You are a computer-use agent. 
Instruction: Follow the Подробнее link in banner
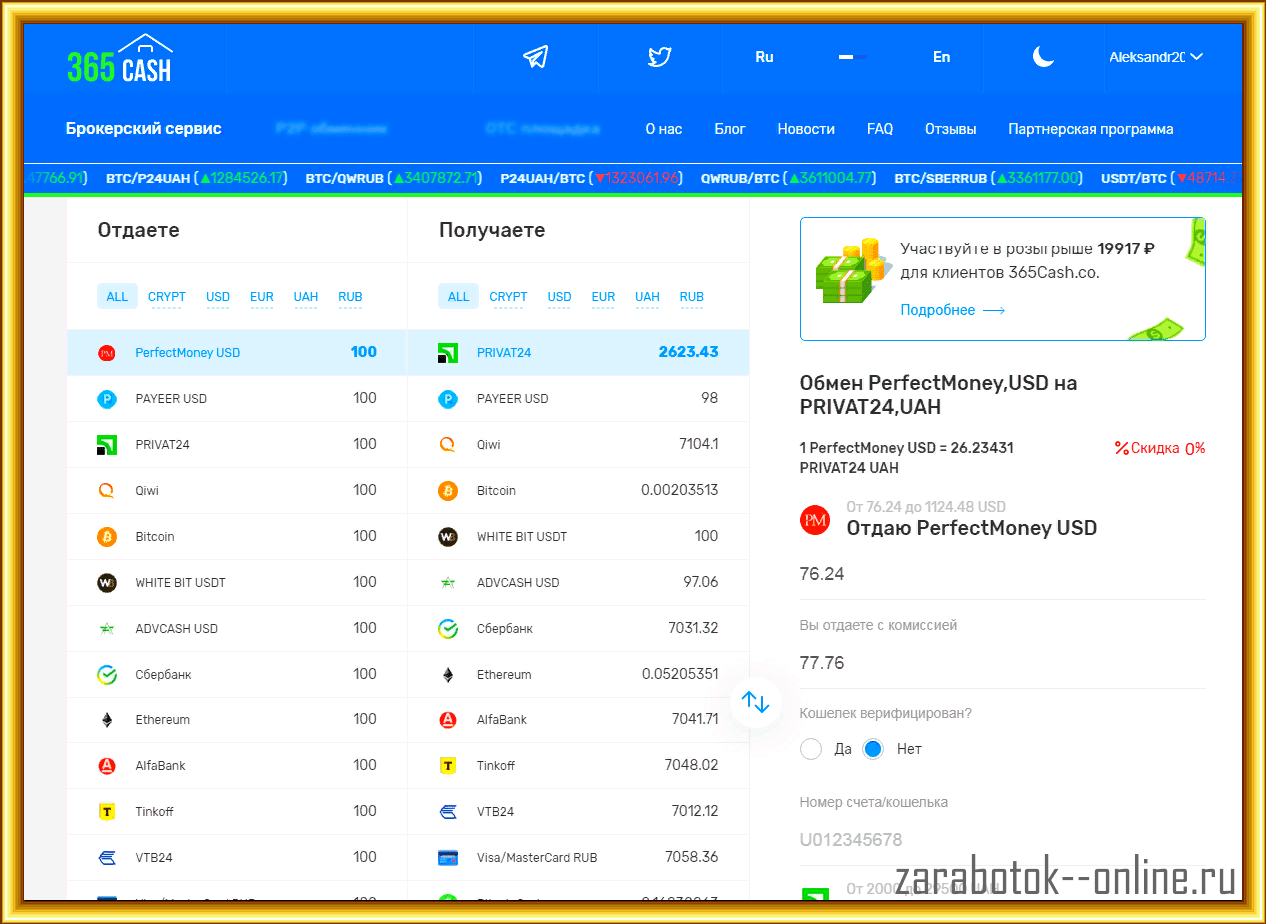click(952, 310)
